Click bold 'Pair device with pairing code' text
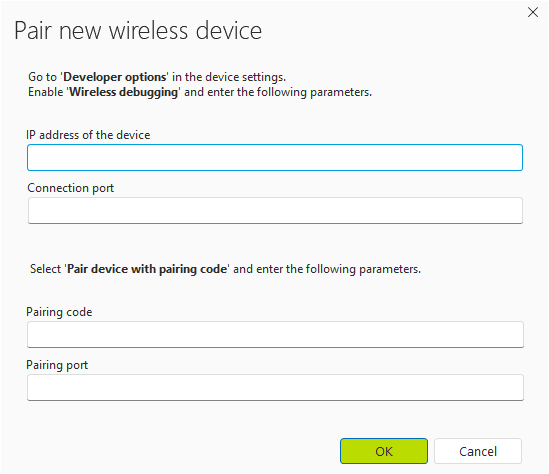The image size is (549, 474). pos(147,269)
